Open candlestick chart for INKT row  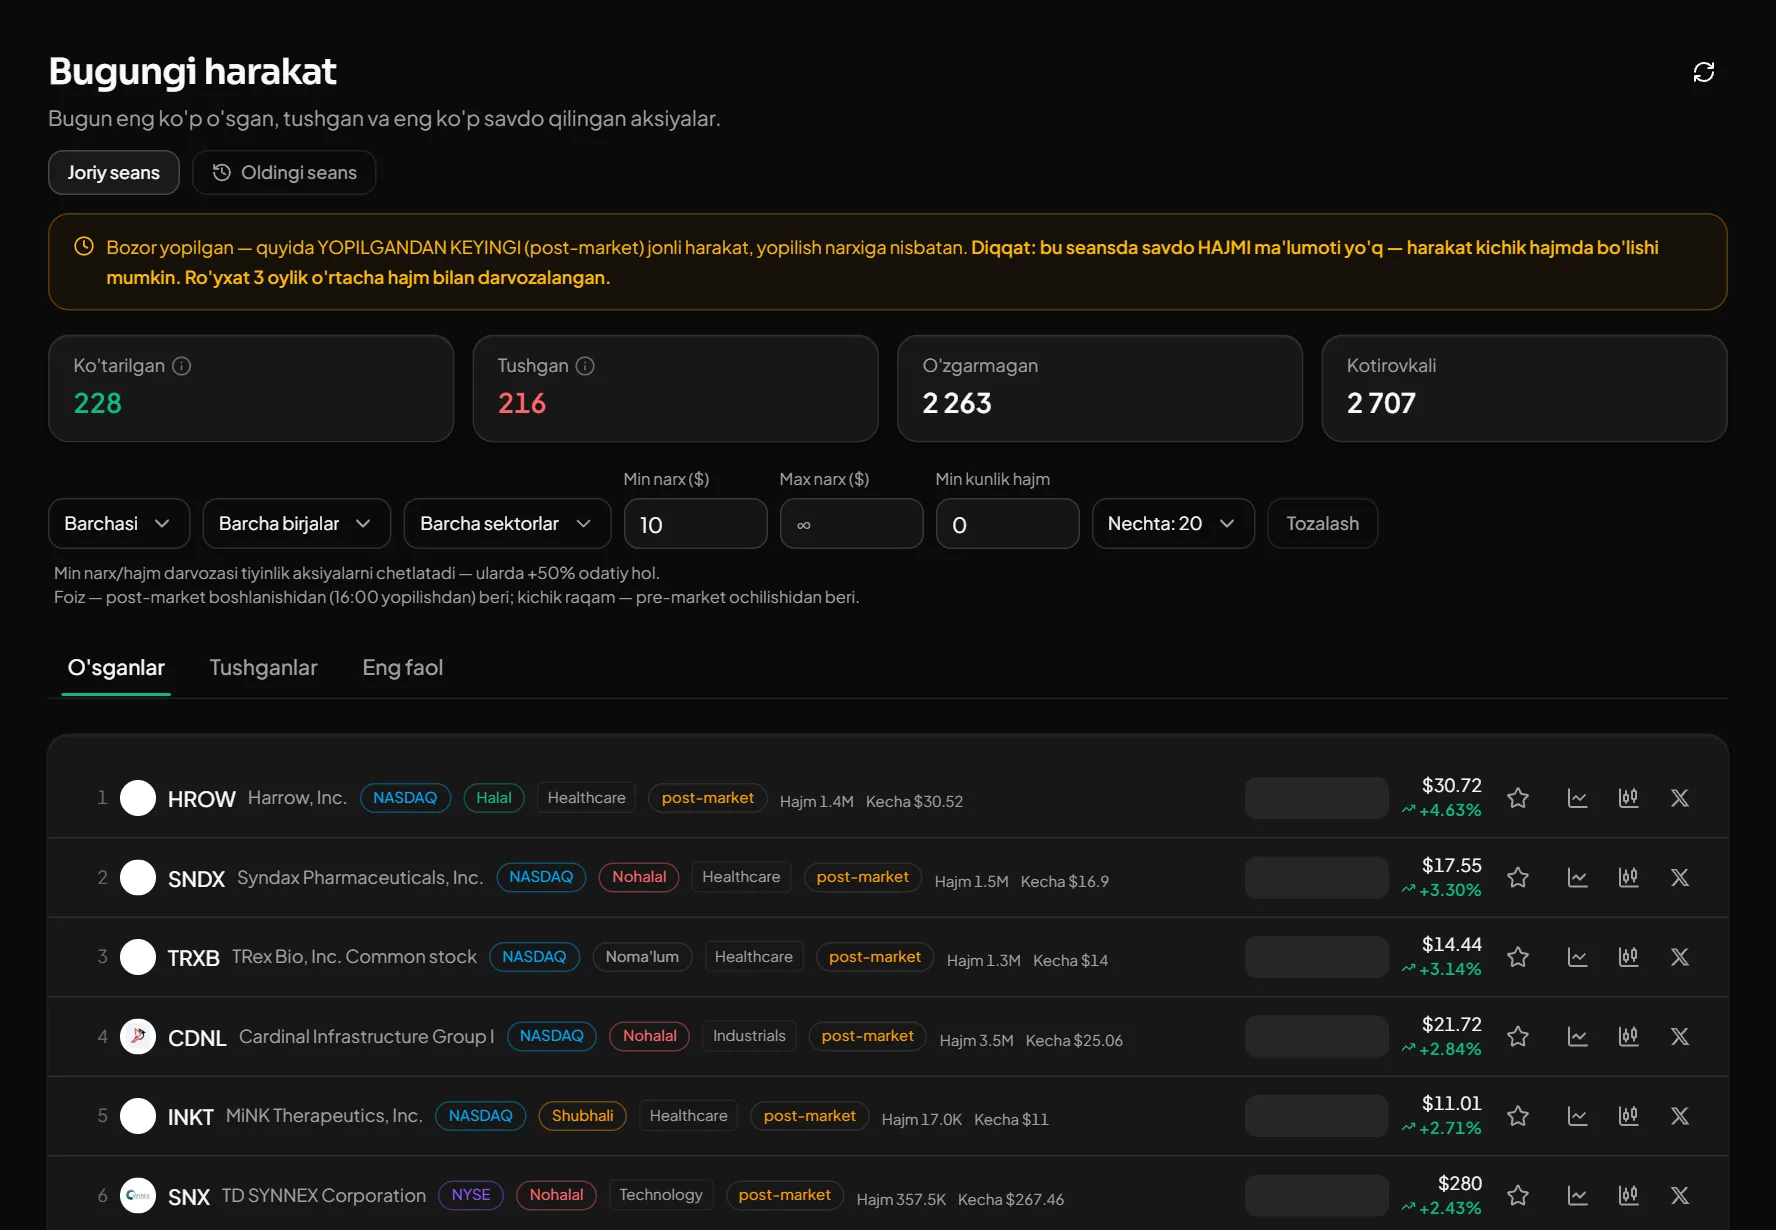coord(1629,1116)
